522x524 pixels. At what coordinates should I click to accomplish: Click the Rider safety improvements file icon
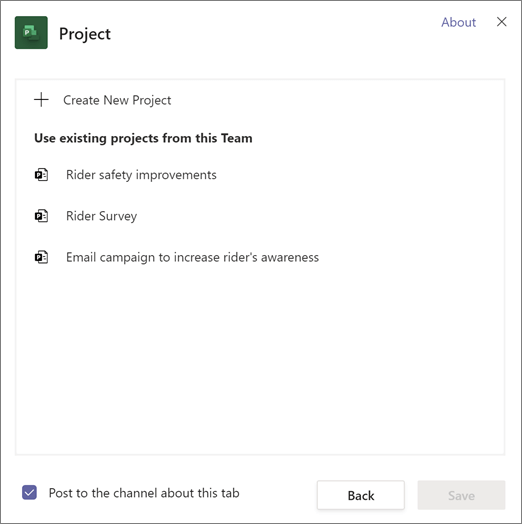pos(41,175)
